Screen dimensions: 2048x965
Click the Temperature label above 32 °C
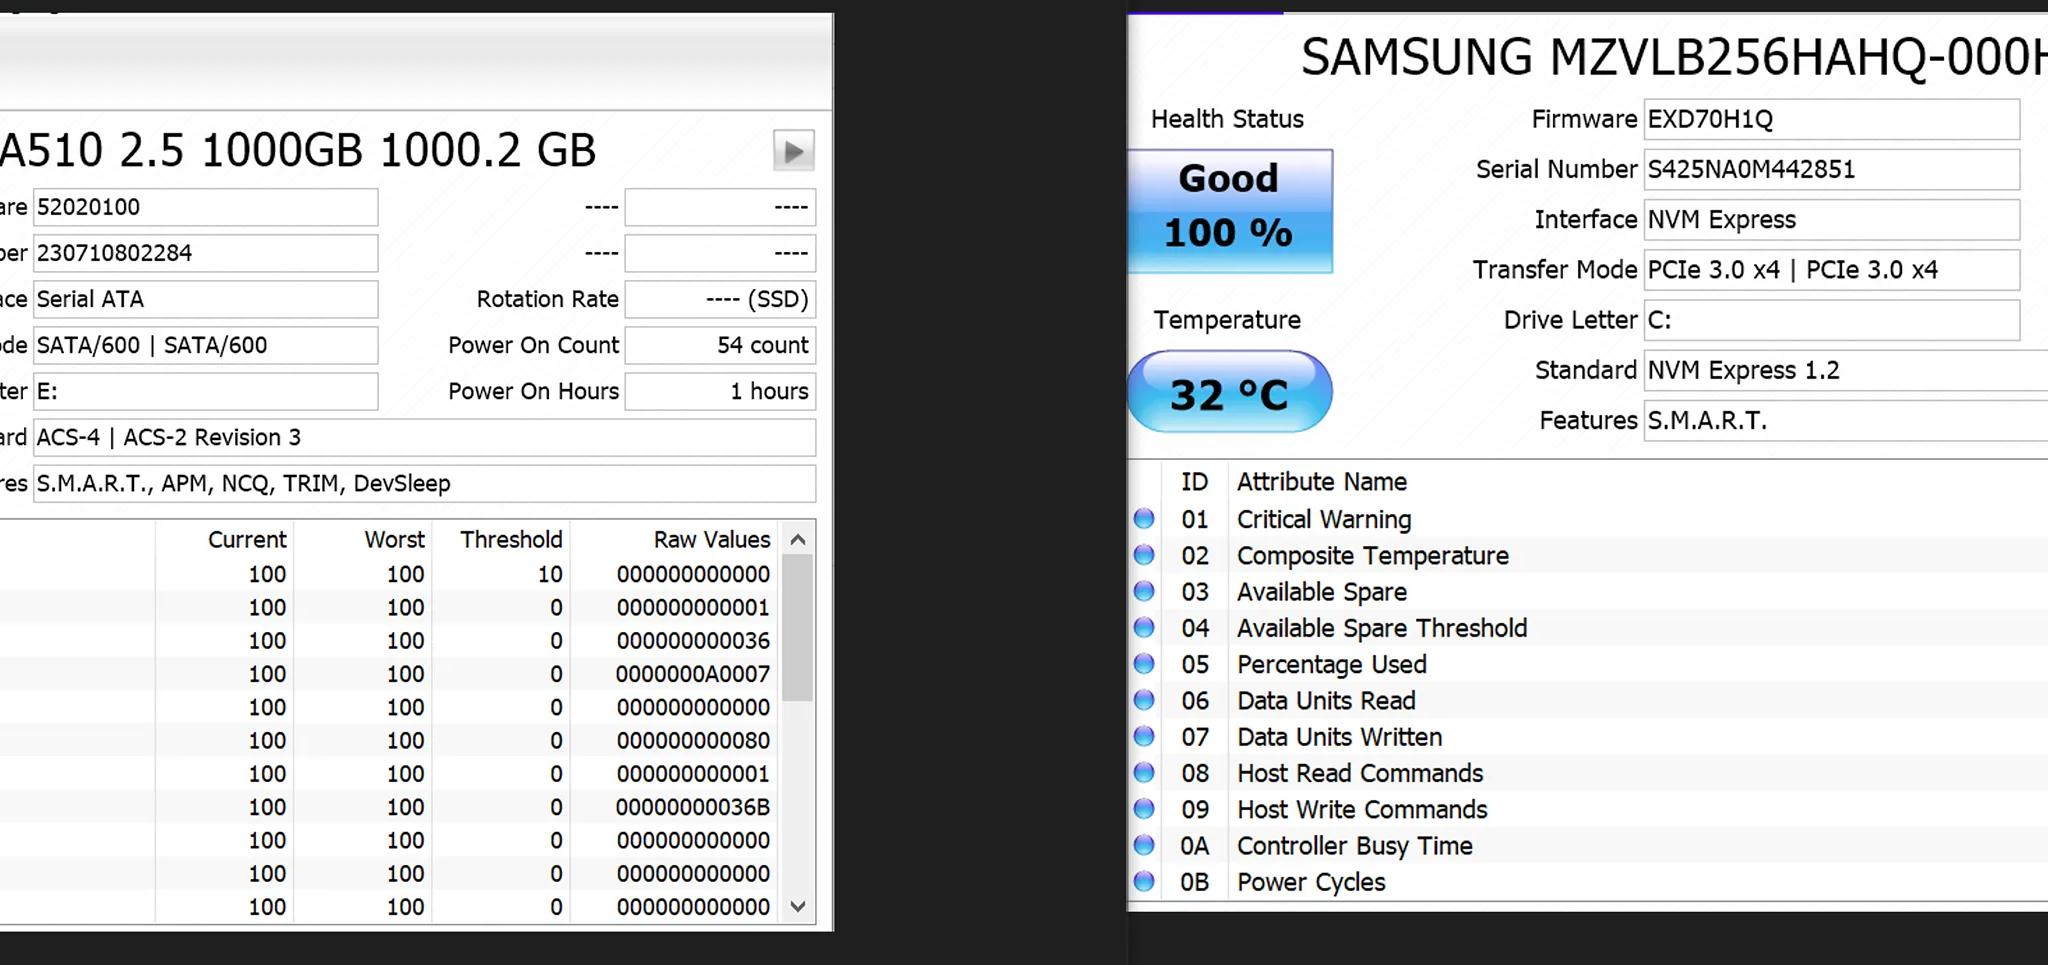[x=1227, y=320]
